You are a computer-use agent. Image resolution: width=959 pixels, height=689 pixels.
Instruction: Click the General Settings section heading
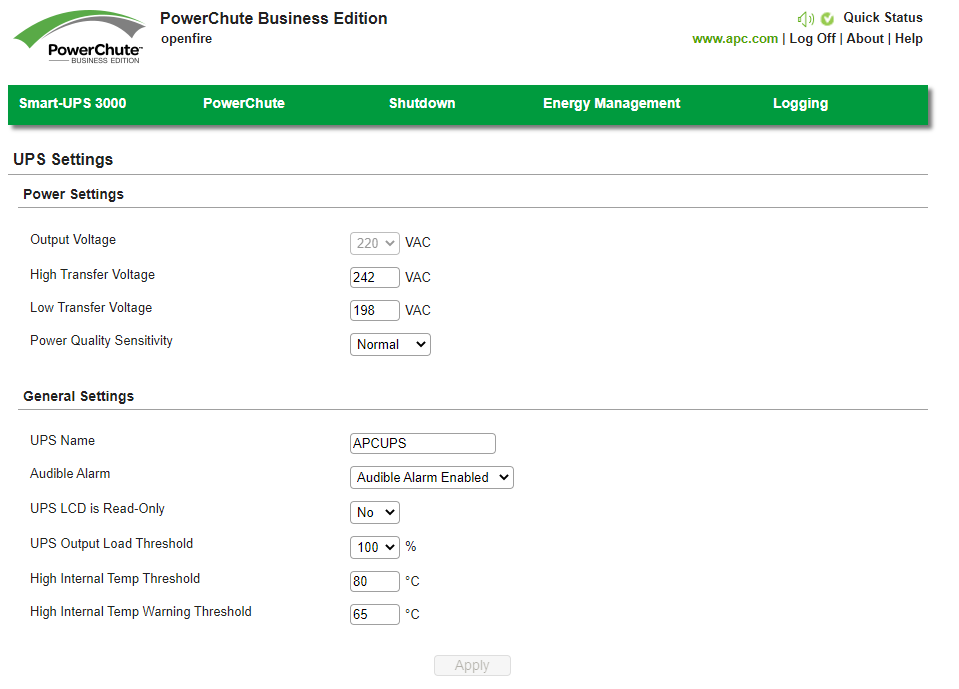(78, 396)
